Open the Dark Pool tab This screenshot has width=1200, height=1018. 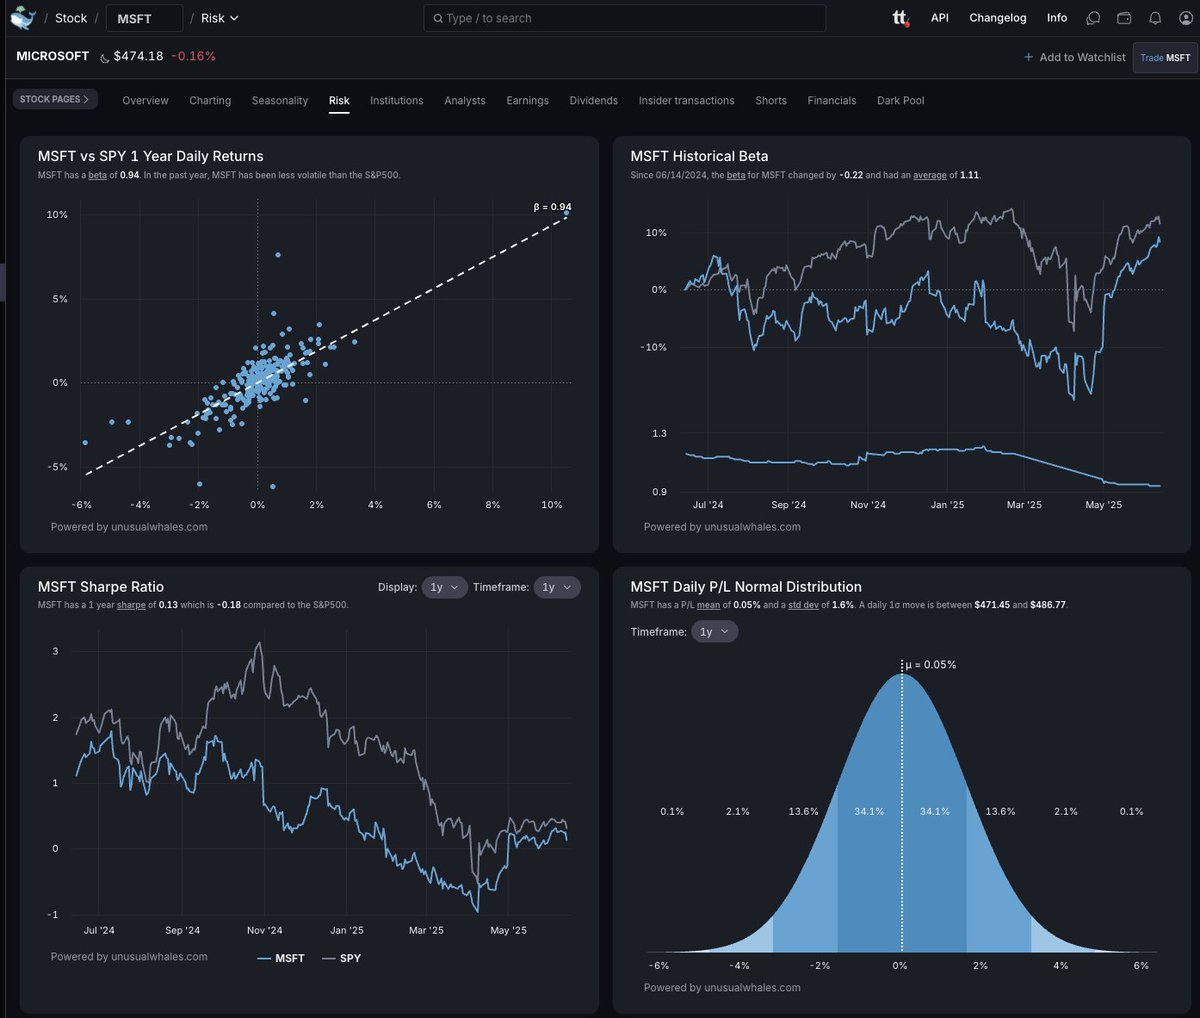(900, 100)
